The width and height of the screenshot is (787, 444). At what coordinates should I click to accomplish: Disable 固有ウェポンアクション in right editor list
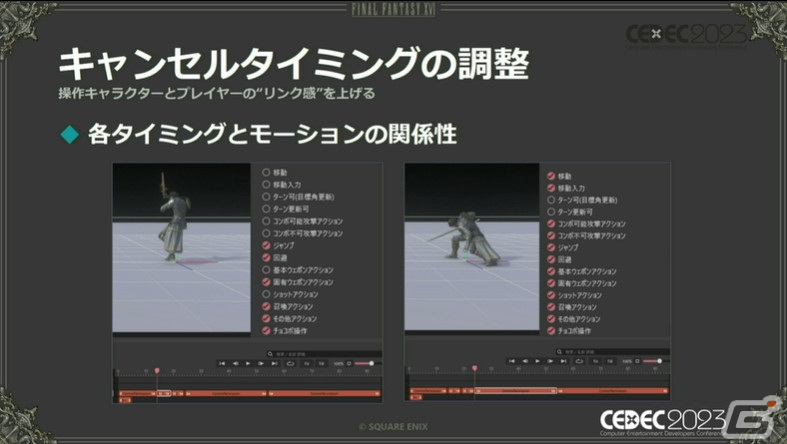coord(551,283)
